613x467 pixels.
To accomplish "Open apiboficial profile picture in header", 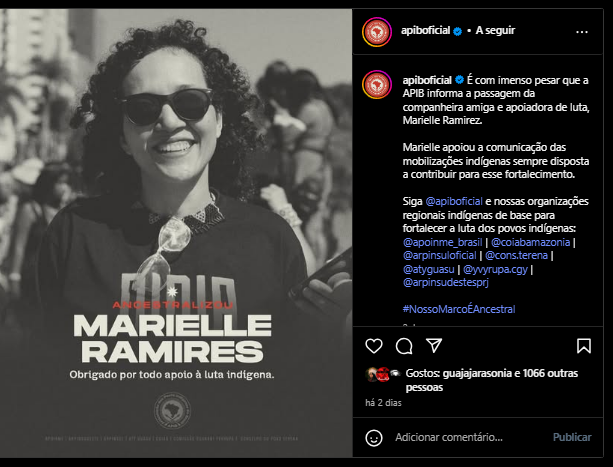I will click(x=377, y=32).
